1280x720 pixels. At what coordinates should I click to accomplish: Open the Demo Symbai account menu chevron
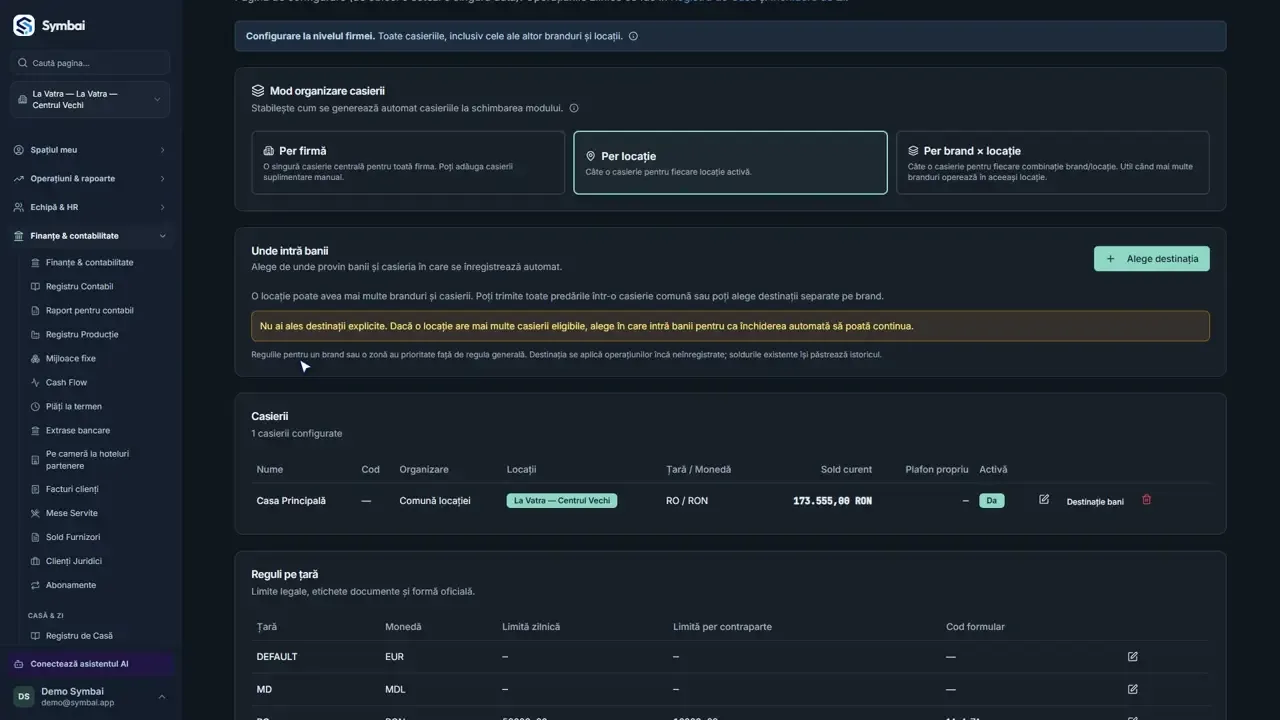(x=162, y=697)
